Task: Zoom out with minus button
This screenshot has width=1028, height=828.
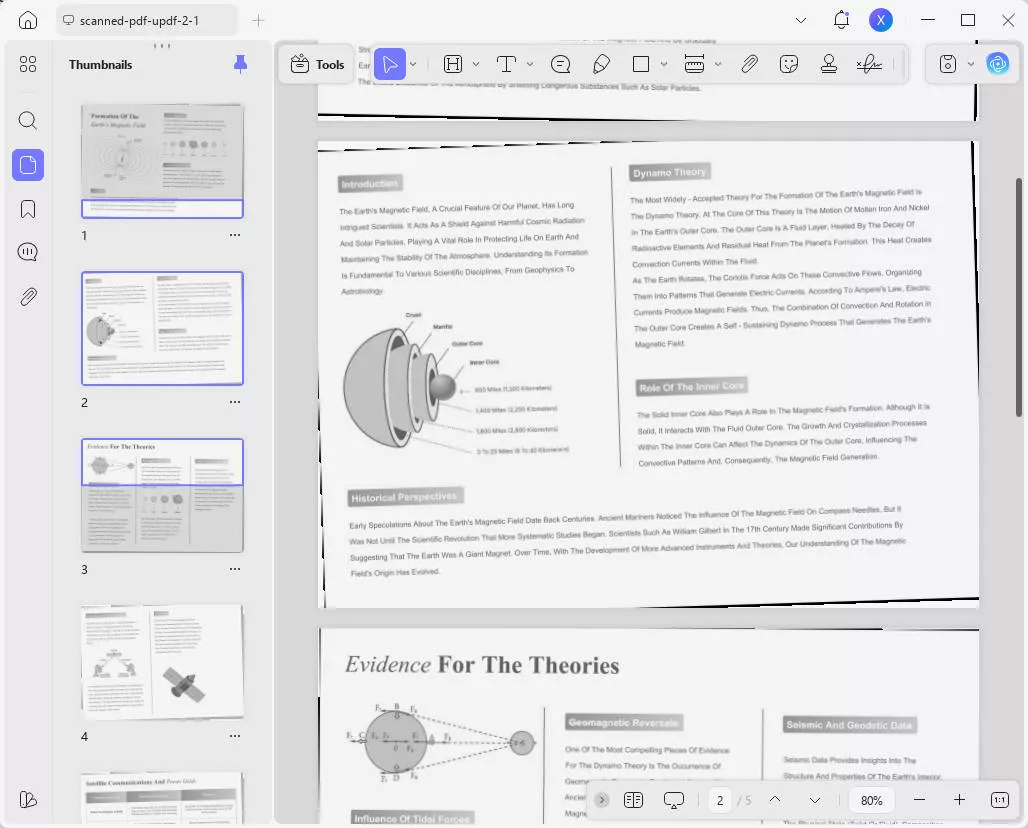Action: click(x=919, y=800)
